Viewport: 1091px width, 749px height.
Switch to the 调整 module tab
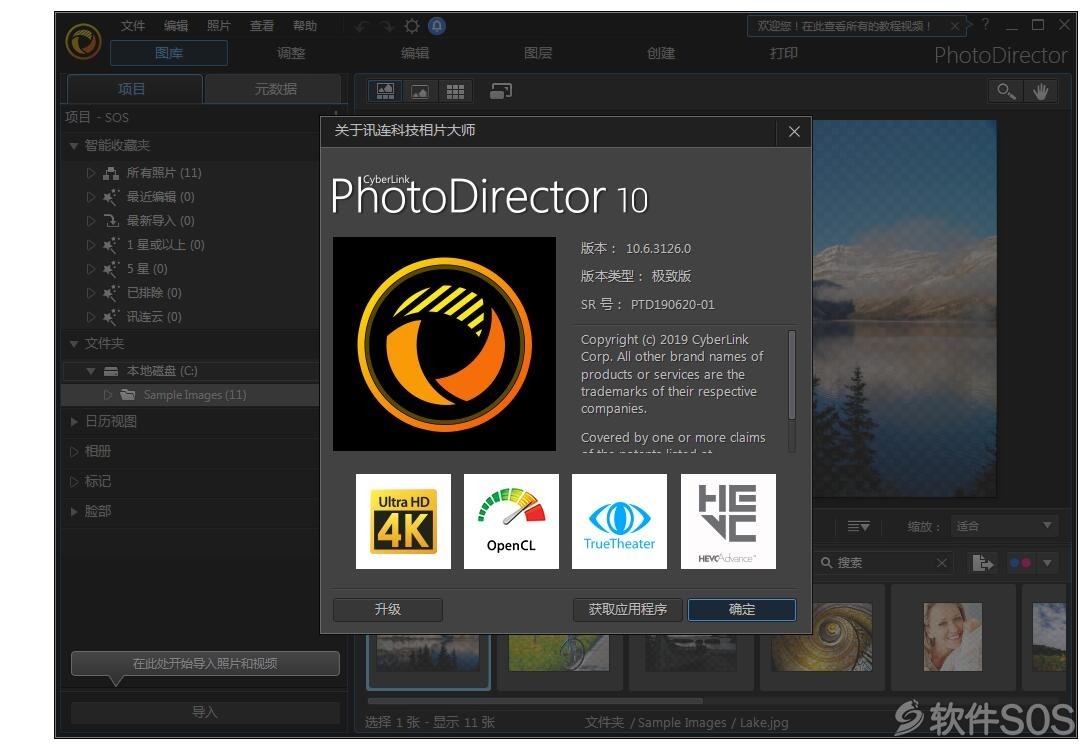pyautogui.click(x=292, y=53)
